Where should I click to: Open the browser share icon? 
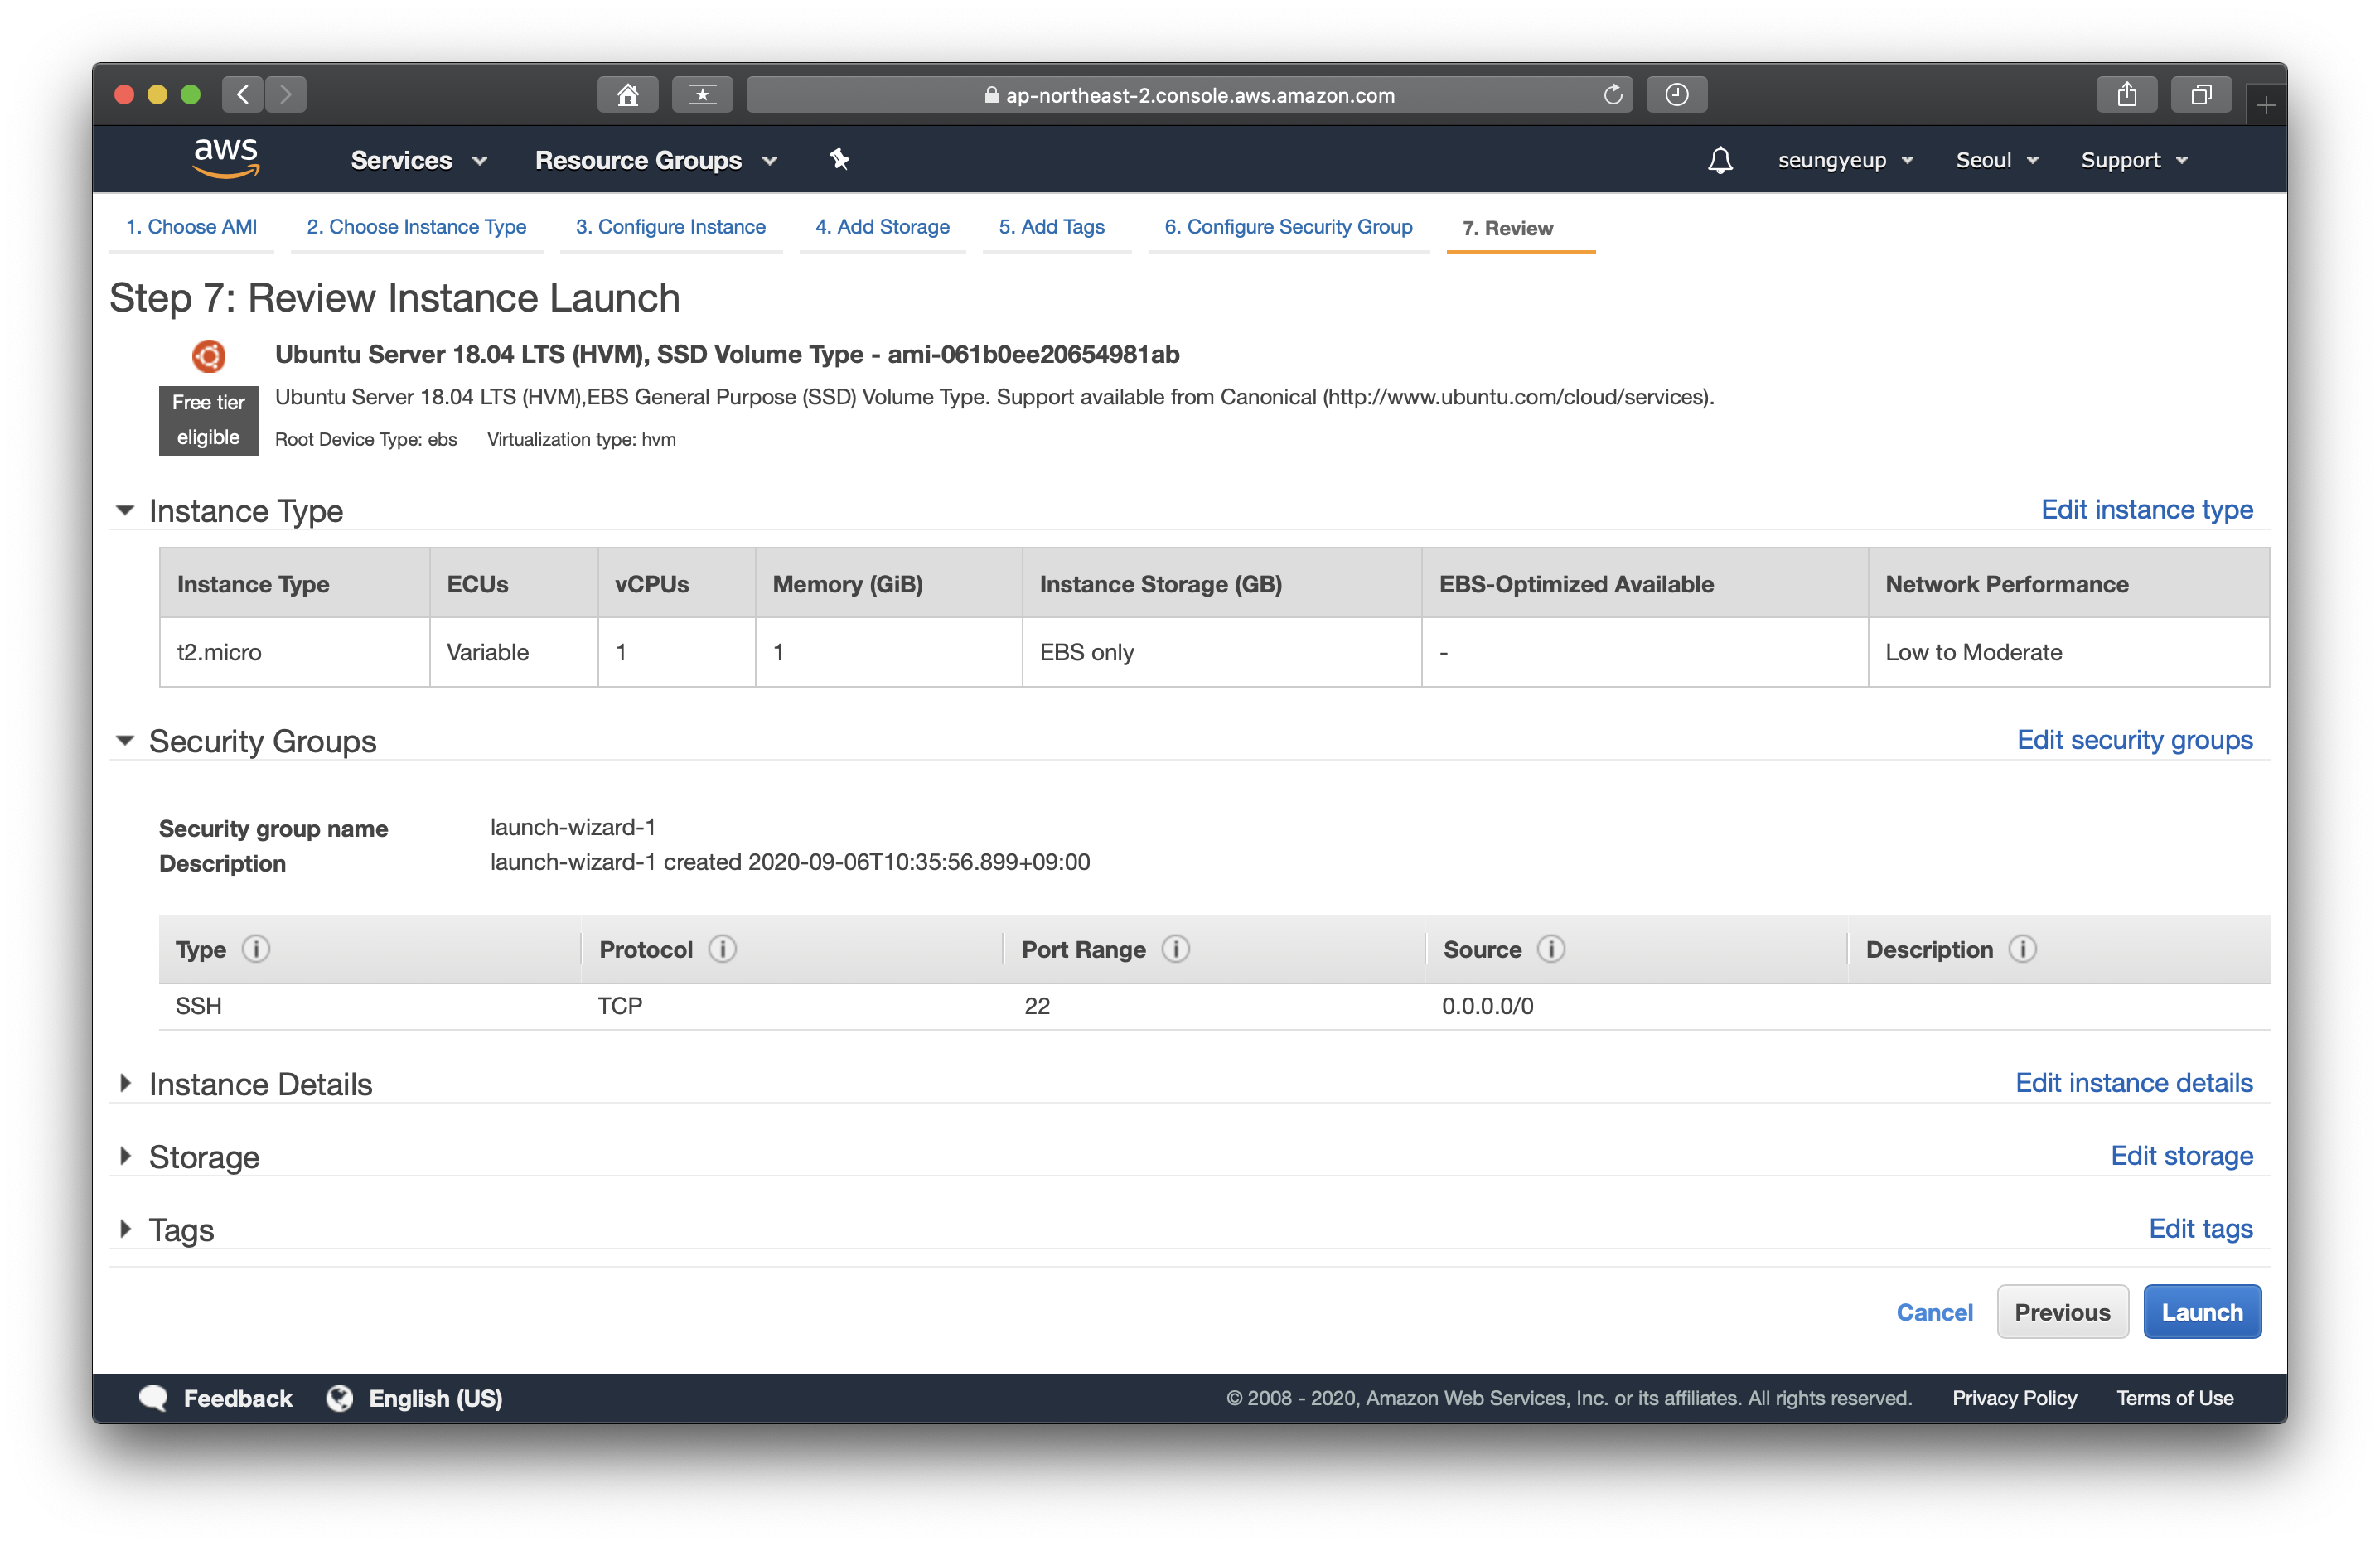click(x=2126, y=95)
